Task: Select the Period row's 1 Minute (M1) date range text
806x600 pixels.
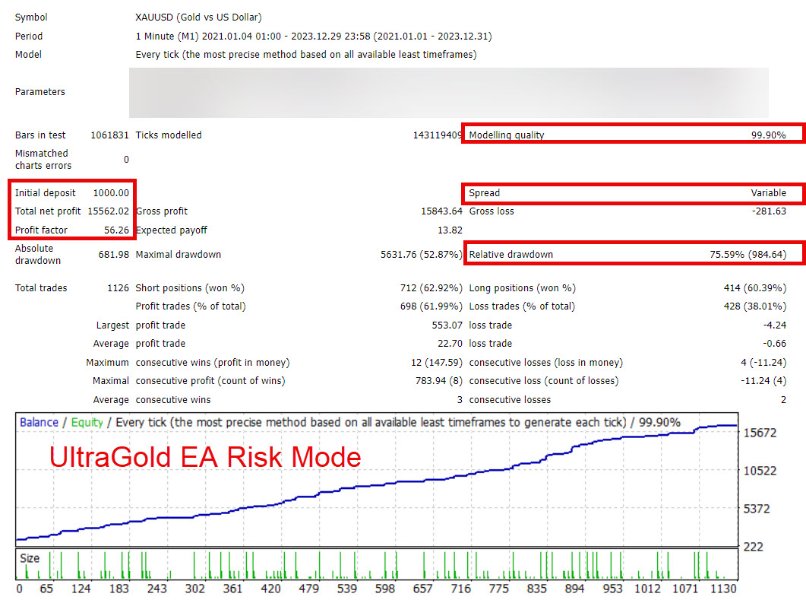Action: pos(314,37)
